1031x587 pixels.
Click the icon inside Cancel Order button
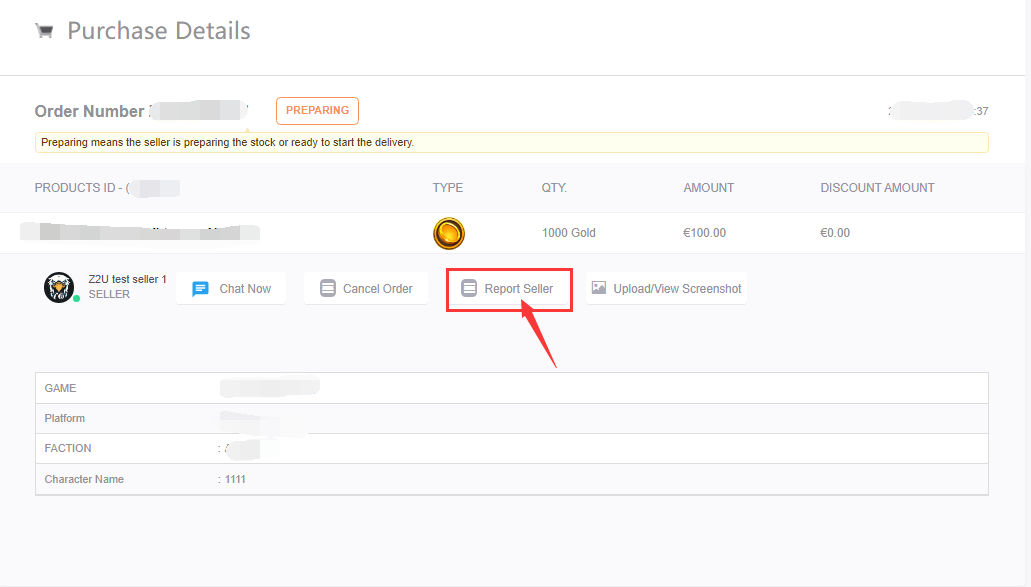click(x=327, y=289)
